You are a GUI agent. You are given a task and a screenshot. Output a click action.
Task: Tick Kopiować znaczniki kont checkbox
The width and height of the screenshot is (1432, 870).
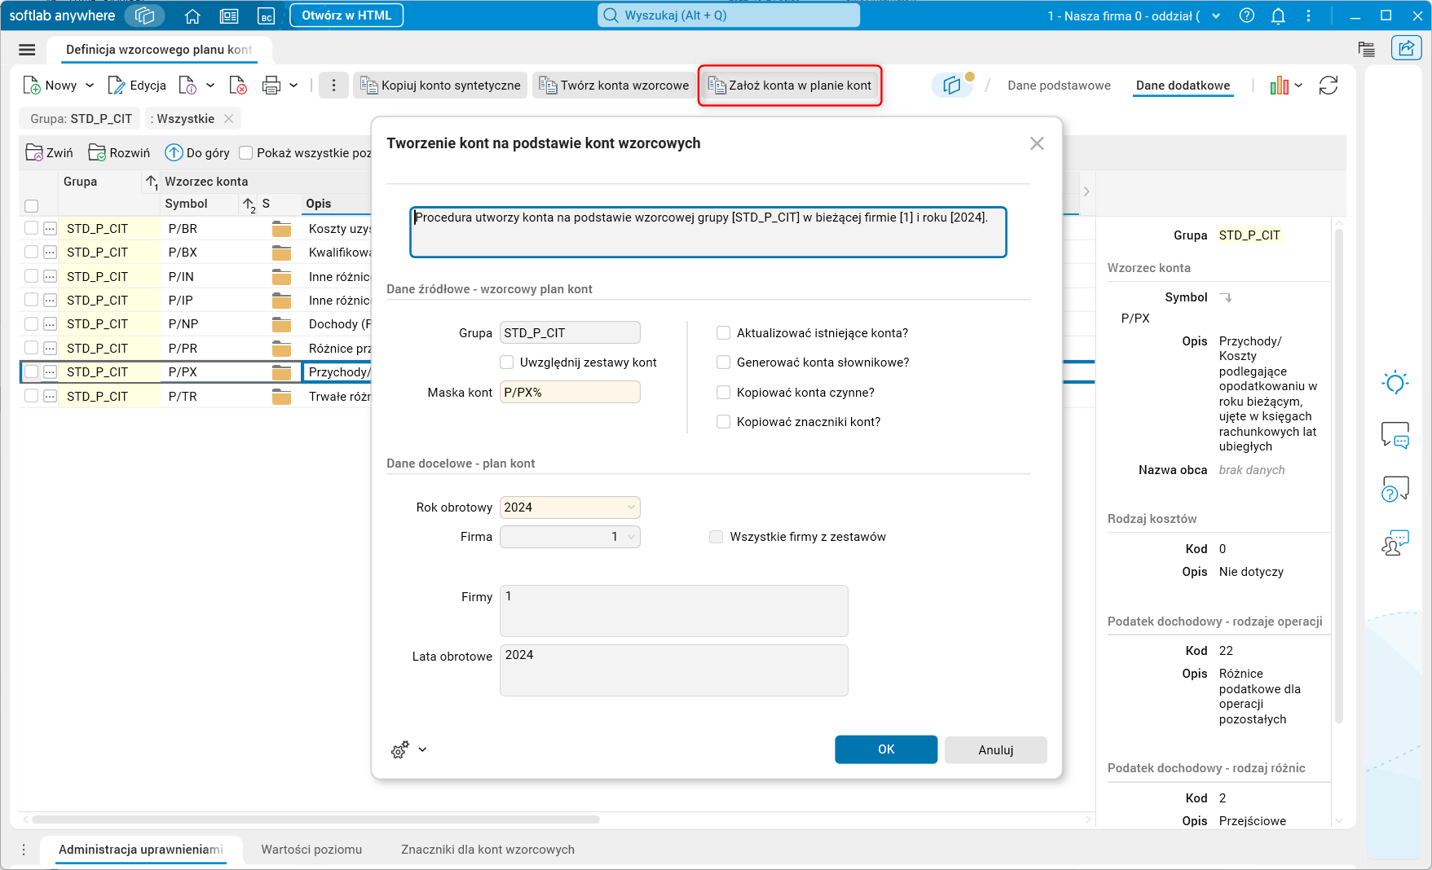(x=723, y=422)
